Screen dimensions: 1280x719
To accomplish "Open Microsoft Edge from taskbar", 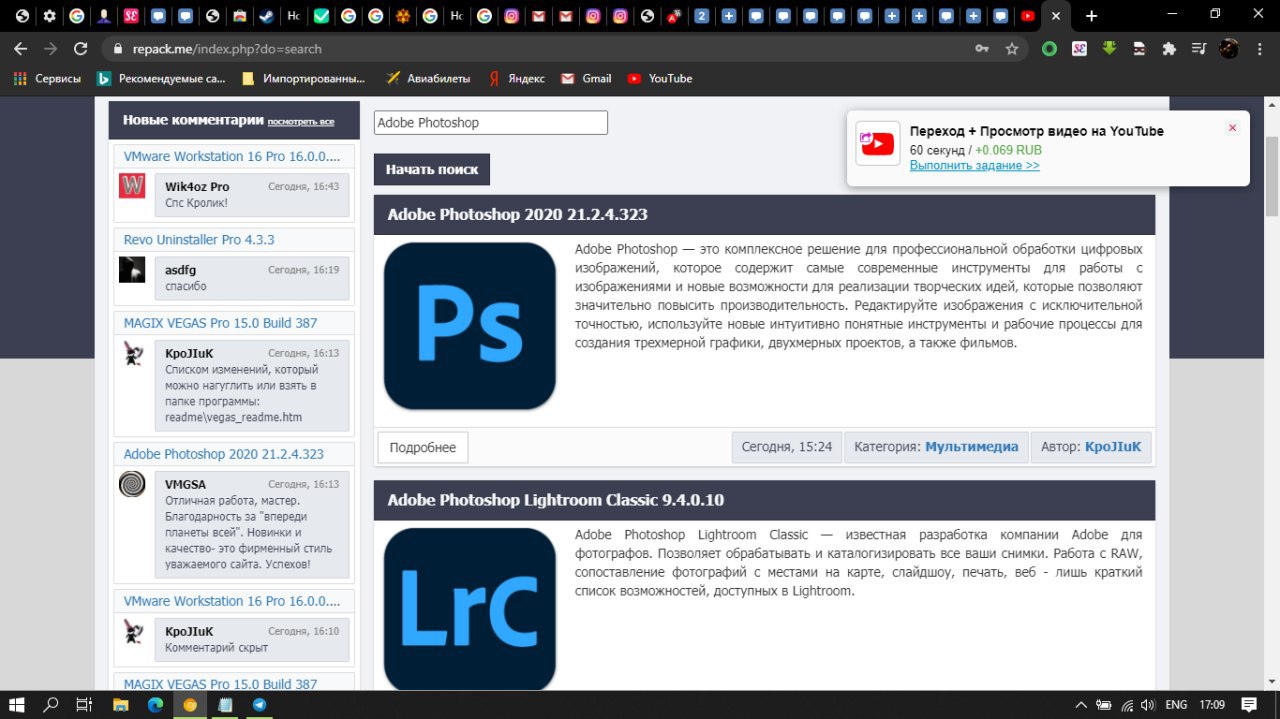I will pos(155,704).
